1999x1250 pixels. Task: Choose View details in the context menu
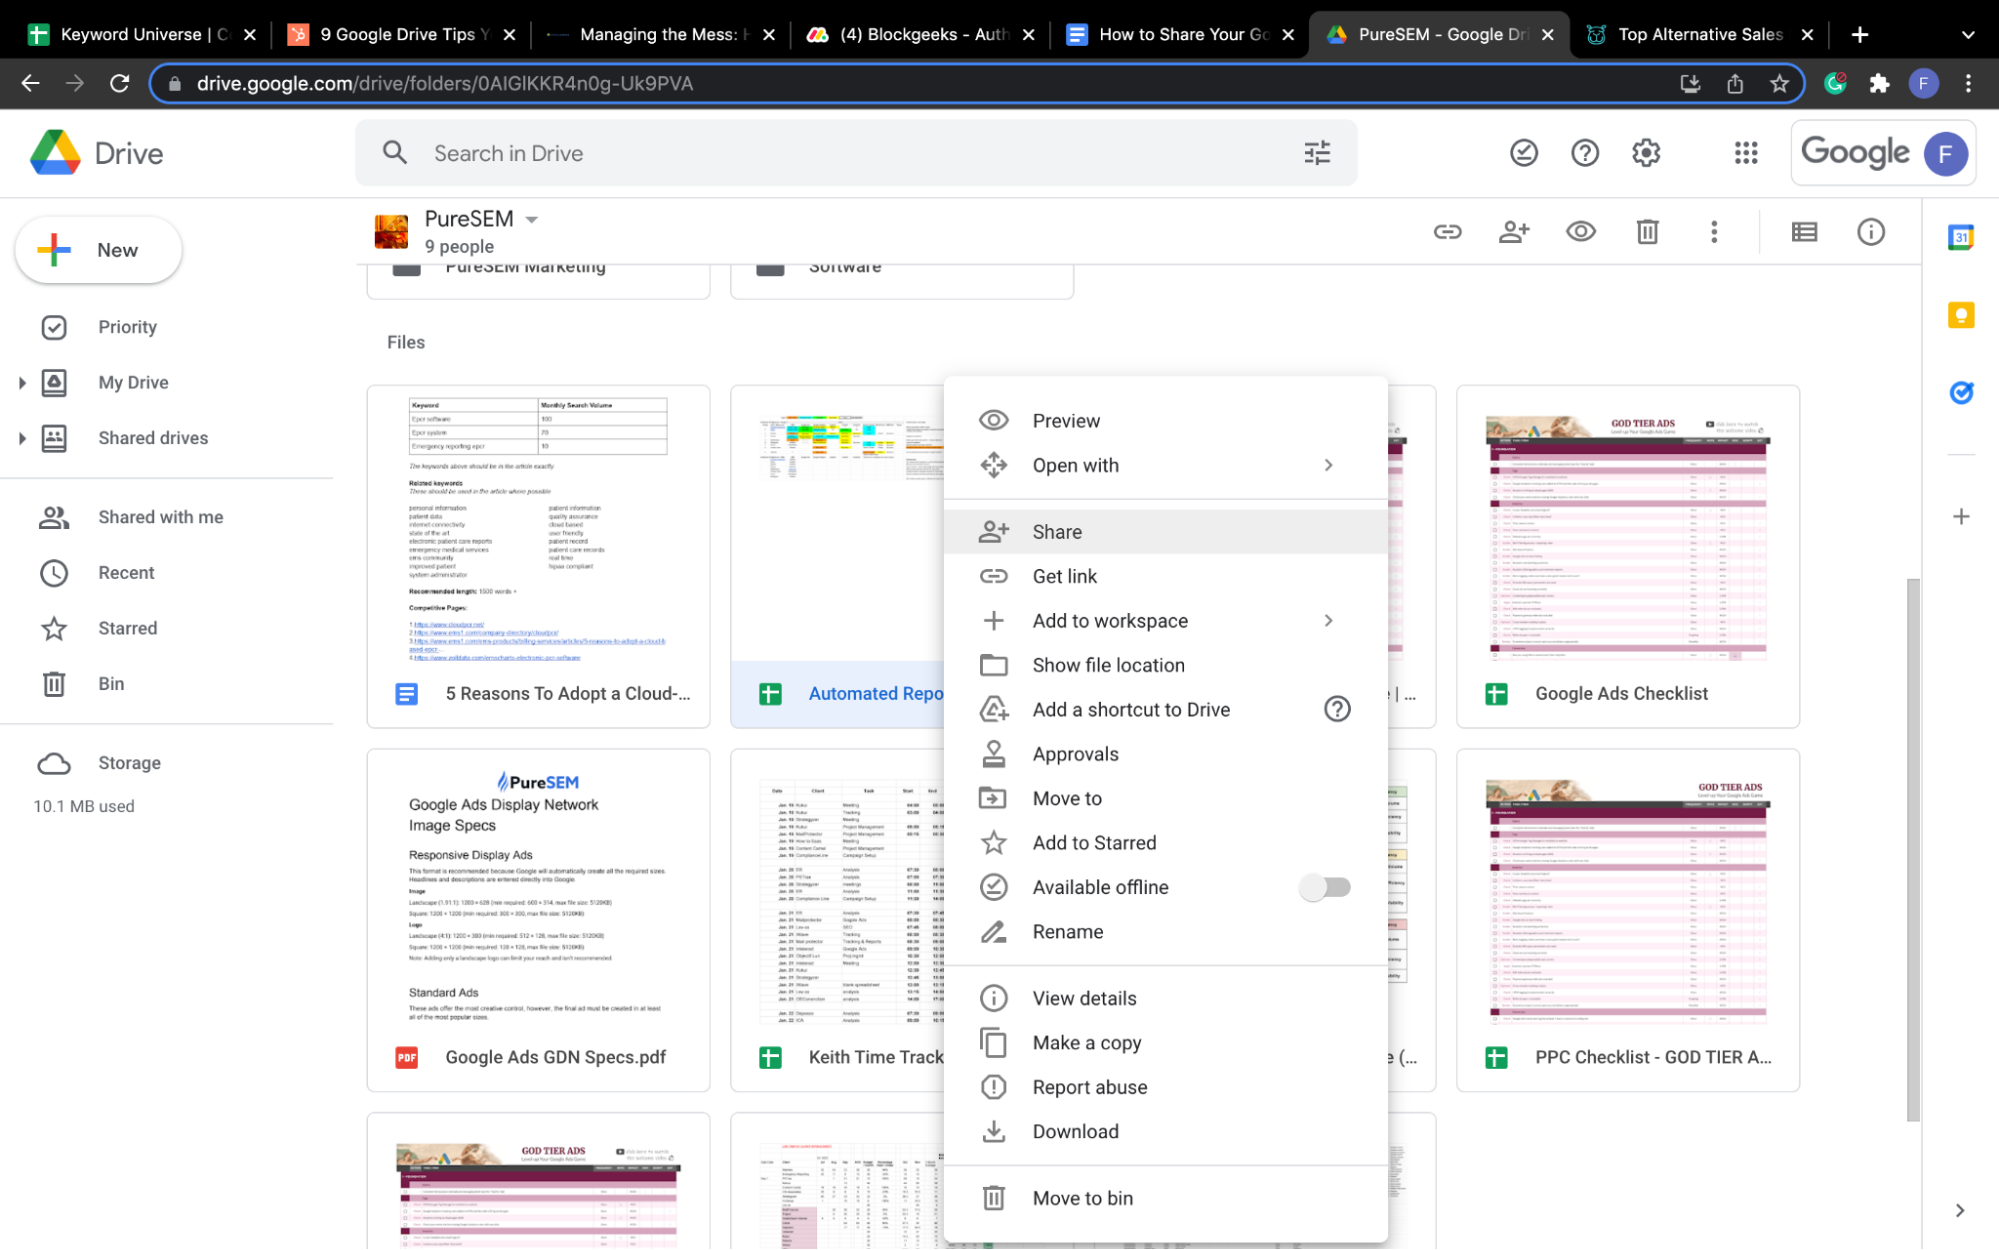1165,998
